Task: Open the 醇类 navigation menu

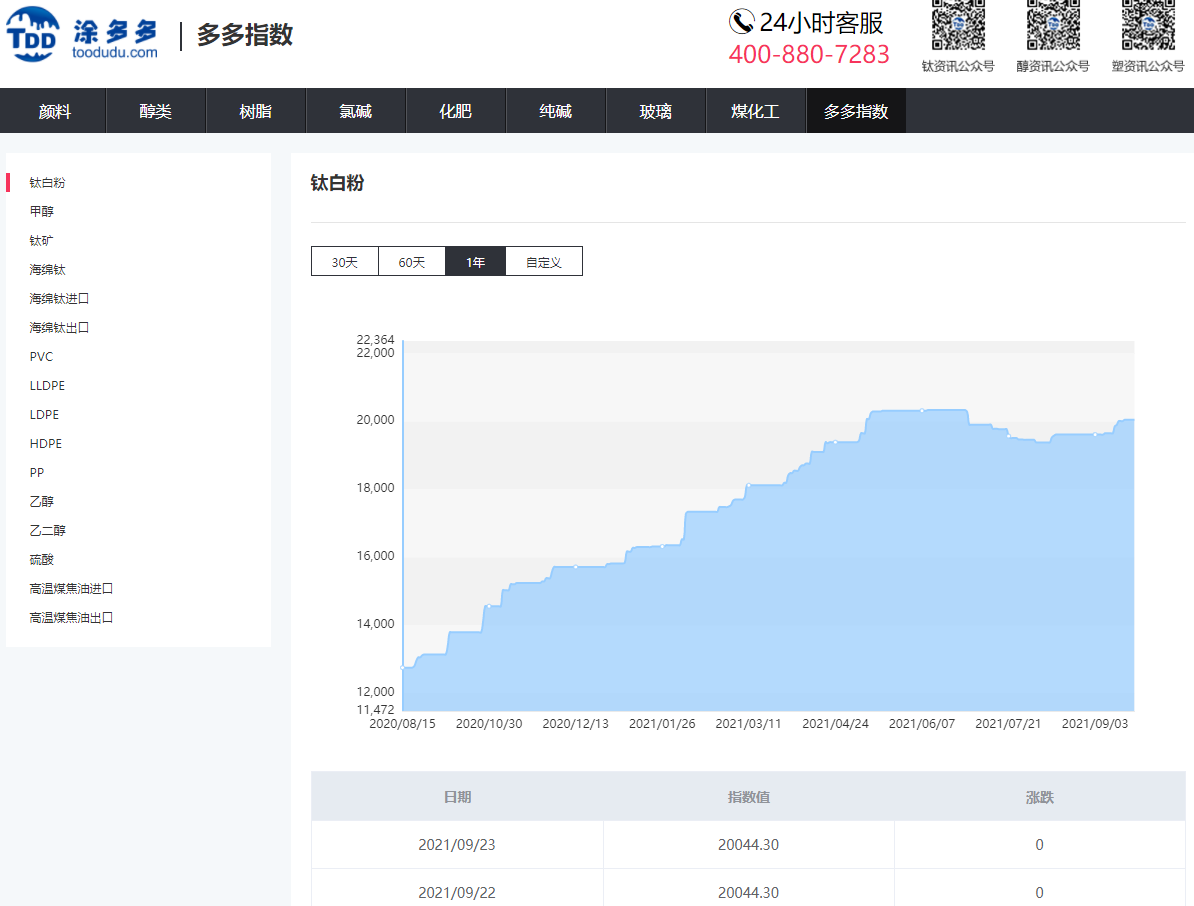Action: click(x=155, y=111)
